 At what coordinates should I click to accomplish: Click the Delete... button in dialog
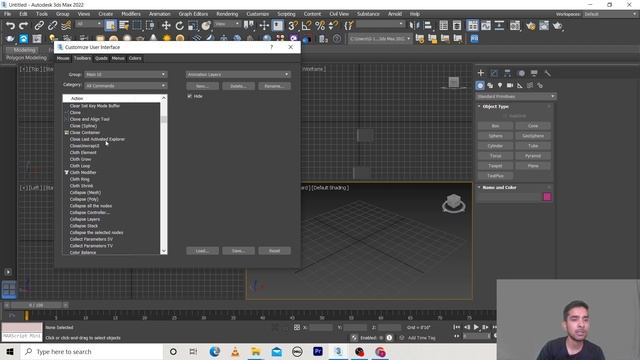[x=238, y=86]
